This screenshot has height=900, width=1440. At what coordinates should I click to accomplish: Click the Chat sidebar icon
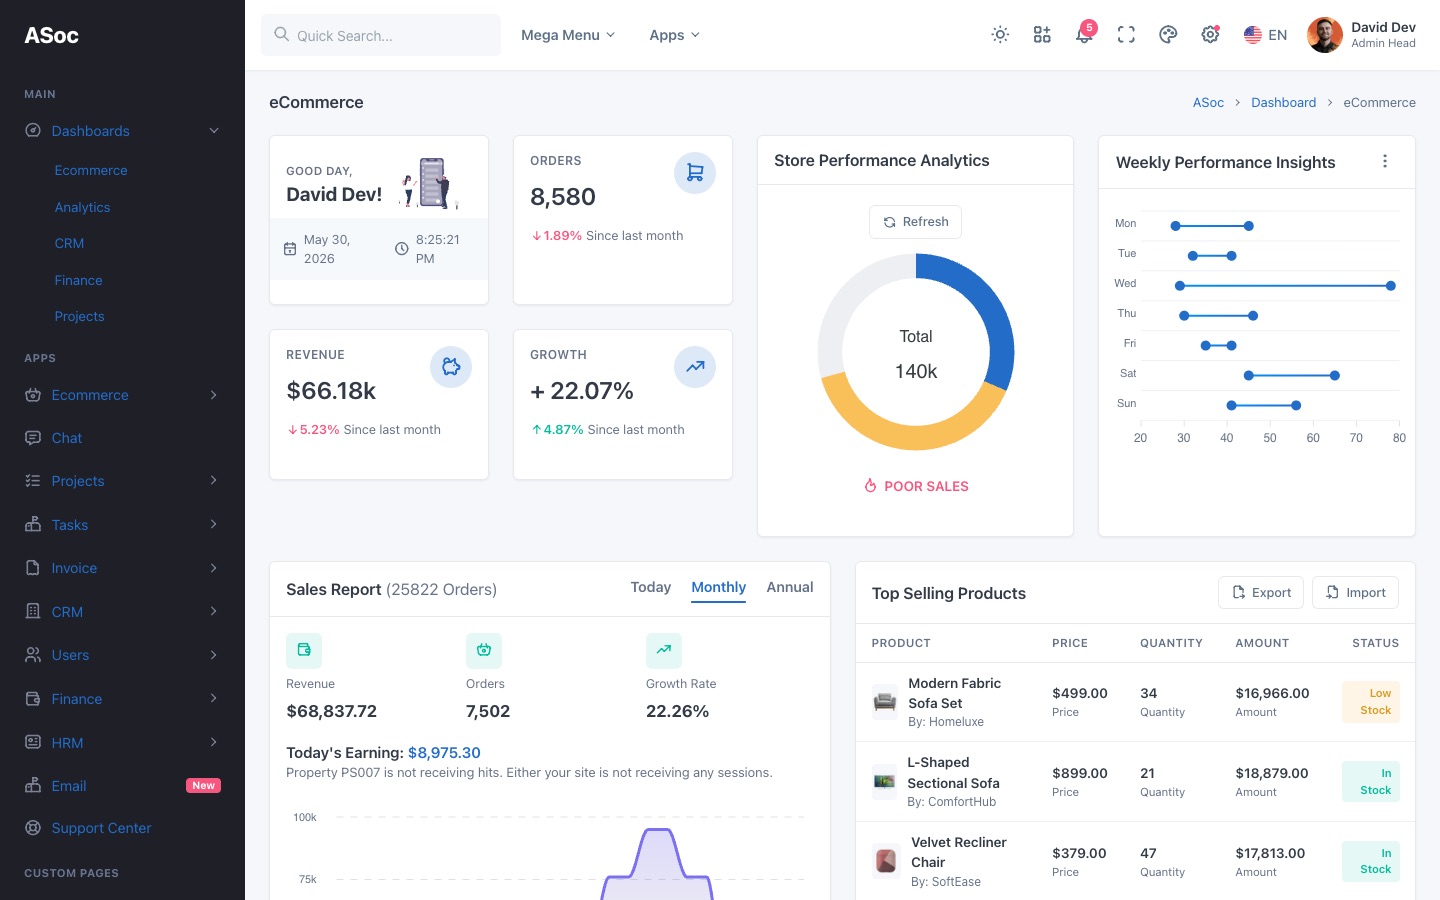point(33,438)
